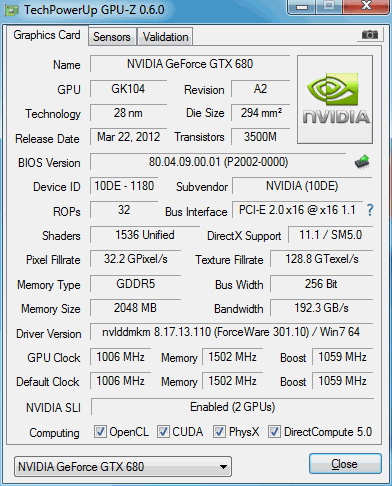Toggle the PhysX checkbox

[219, 431]
